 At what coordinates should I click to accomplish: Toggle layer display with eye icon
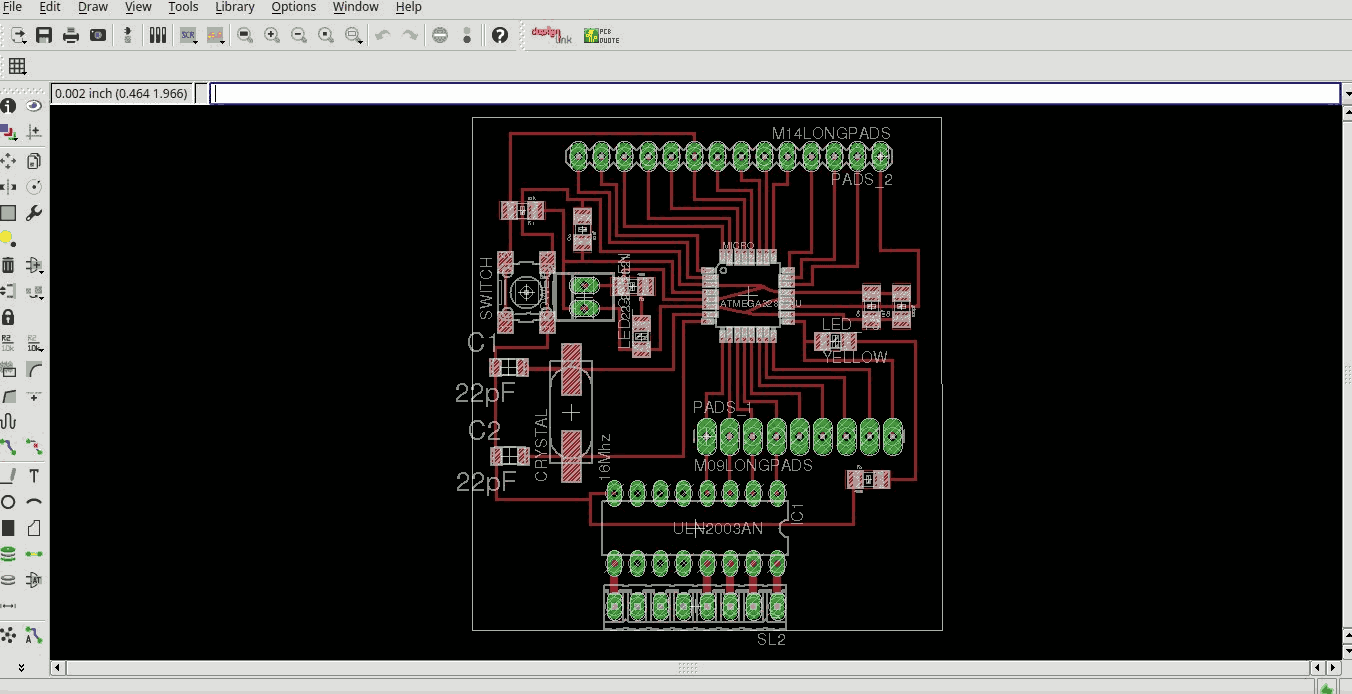tap(34, 105)
